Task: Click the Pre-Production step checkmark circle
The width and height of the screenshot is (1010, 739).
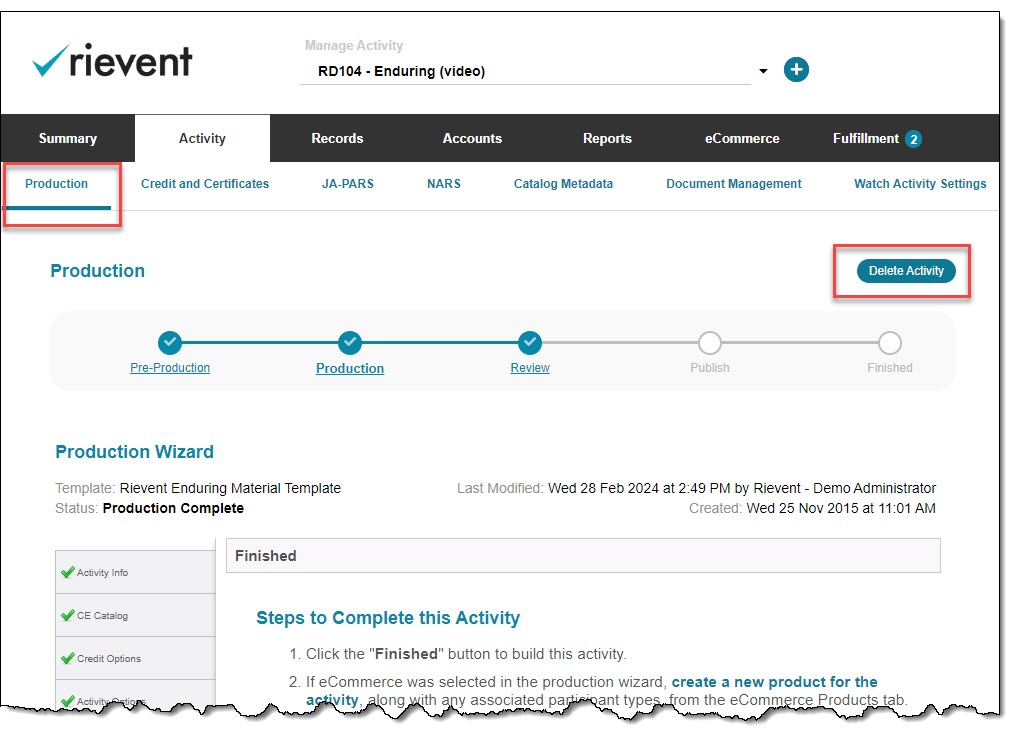Action: (170, 343)
